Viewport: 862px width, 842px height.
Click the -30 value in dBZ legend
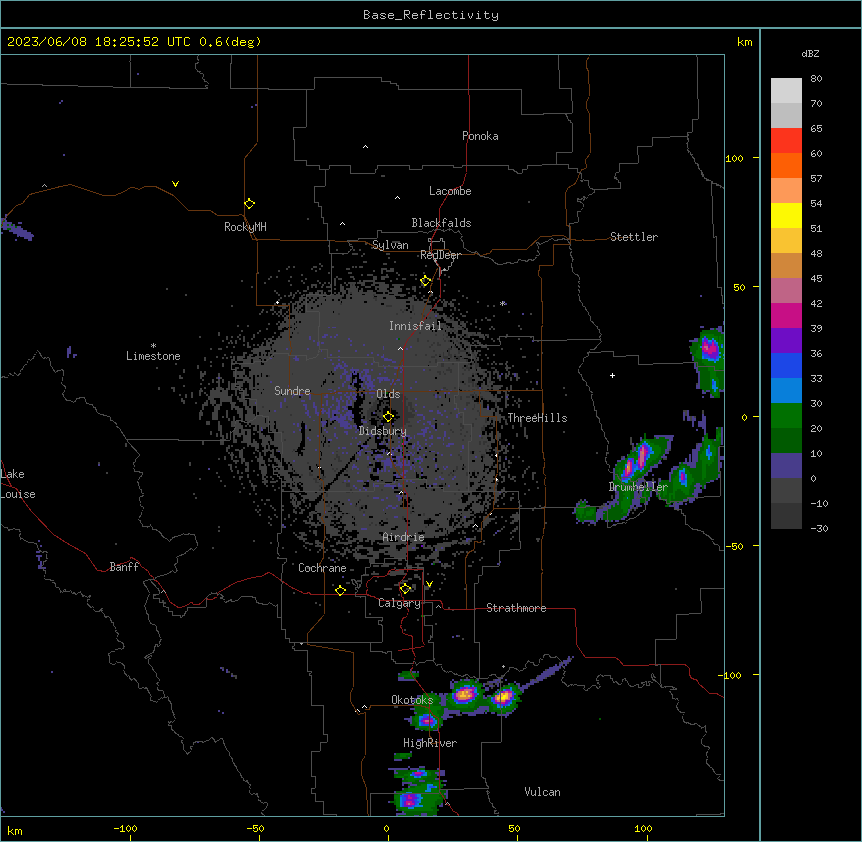pyautogui.click(x=819, y=528)
